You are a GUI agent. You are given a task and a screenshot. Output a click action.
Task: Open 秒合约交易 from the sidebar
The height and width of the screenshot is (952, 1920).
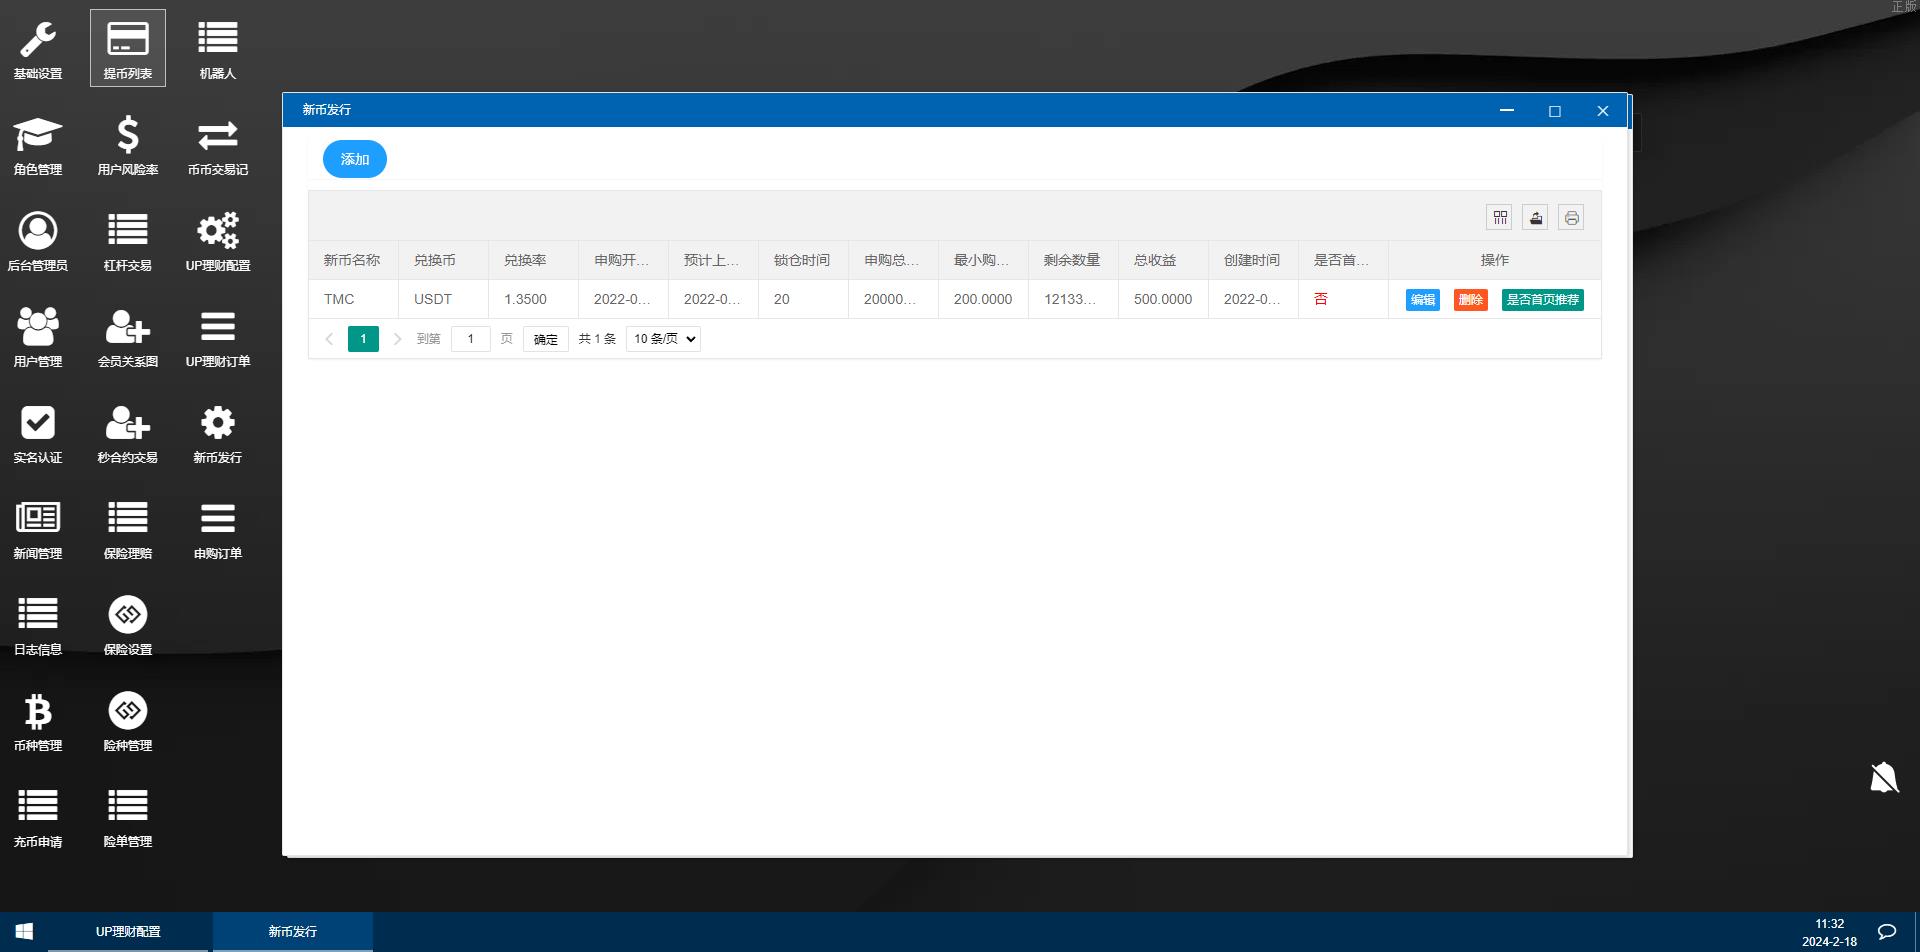127,433
